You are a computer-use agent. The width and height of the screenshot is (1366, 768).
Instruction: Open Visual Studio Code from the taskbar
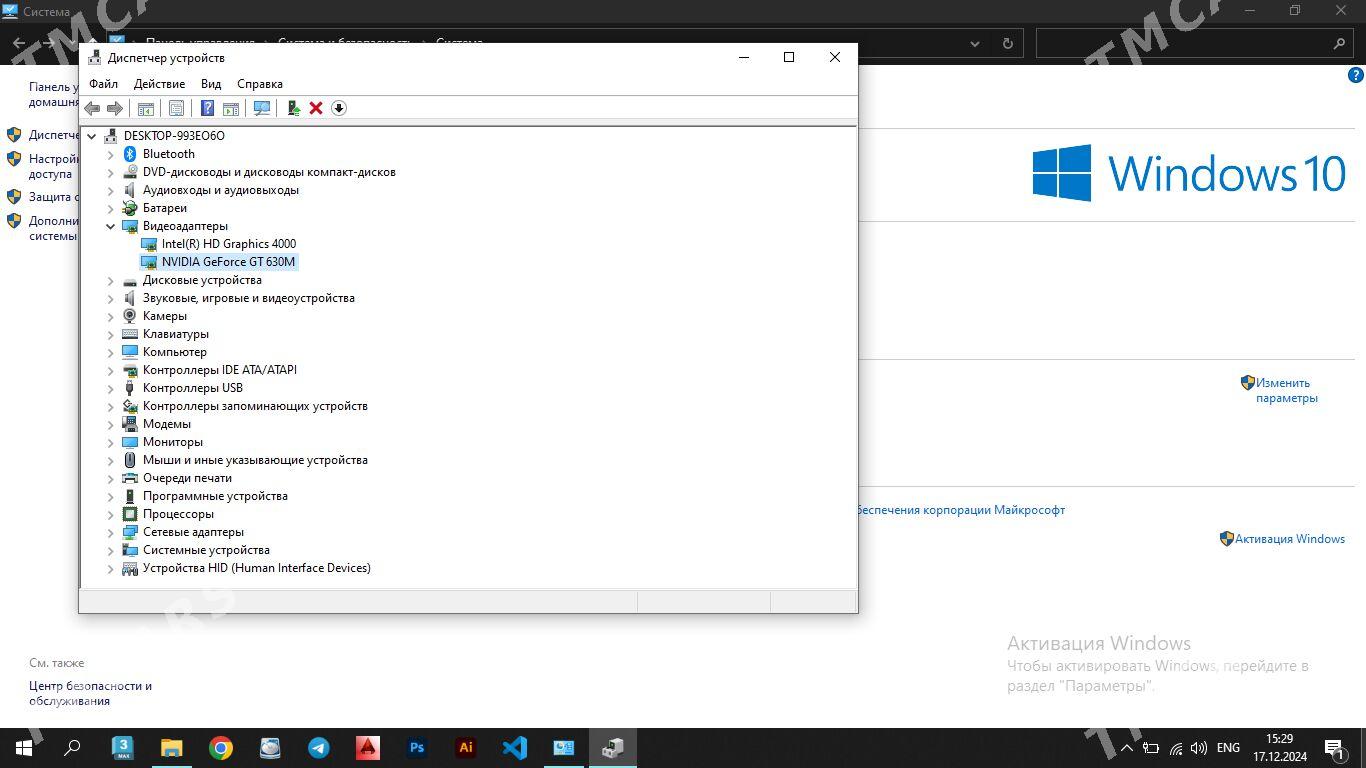click(515, 748)
